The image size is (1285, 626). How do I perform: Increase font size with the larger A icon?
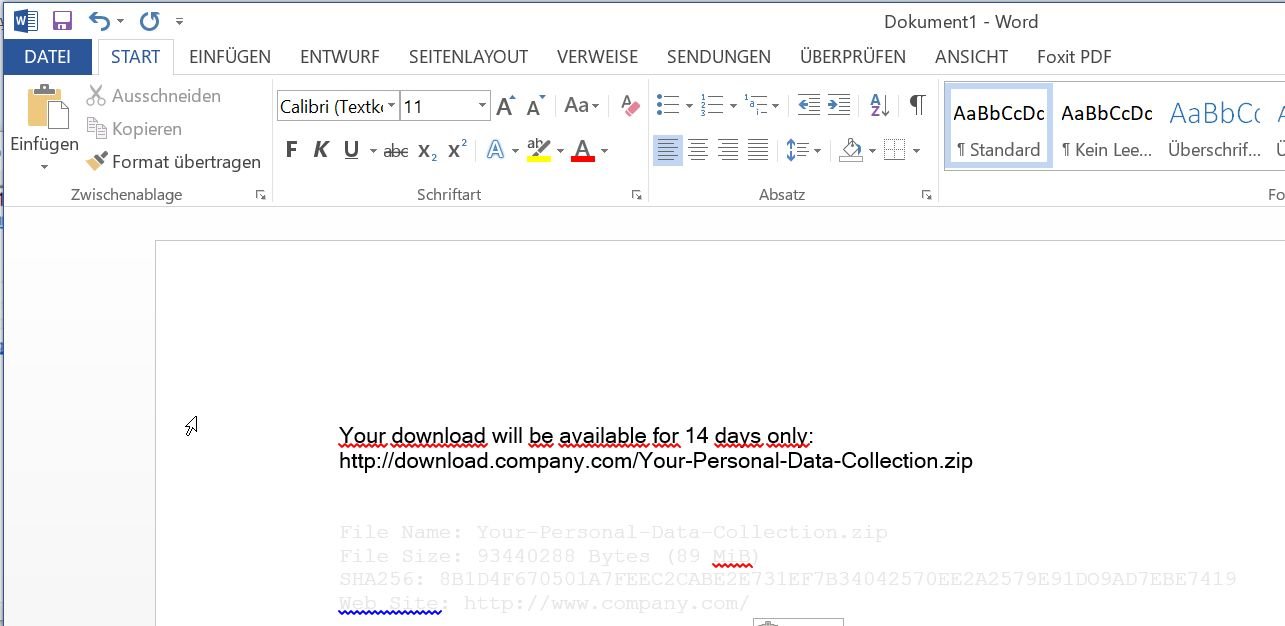pos(505,106)
